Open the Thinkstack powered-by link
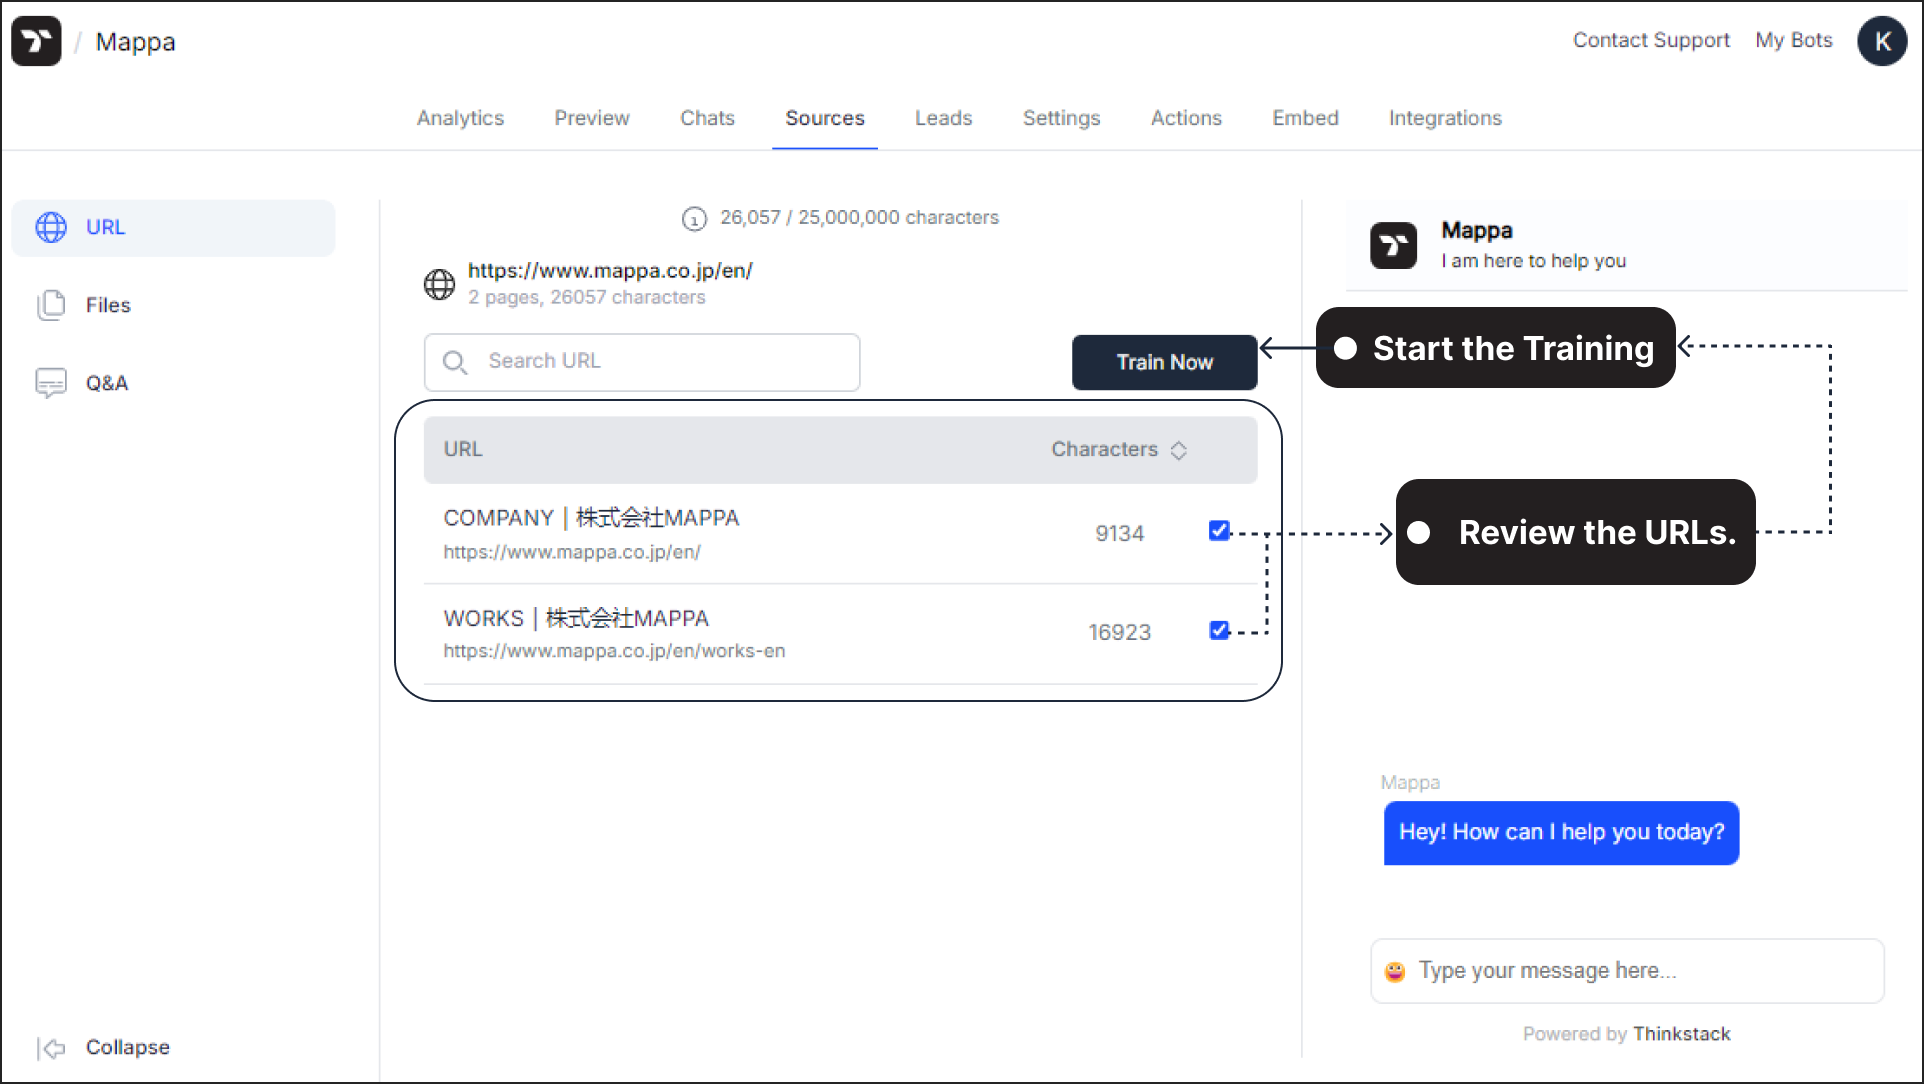 pos(1681,1034)
